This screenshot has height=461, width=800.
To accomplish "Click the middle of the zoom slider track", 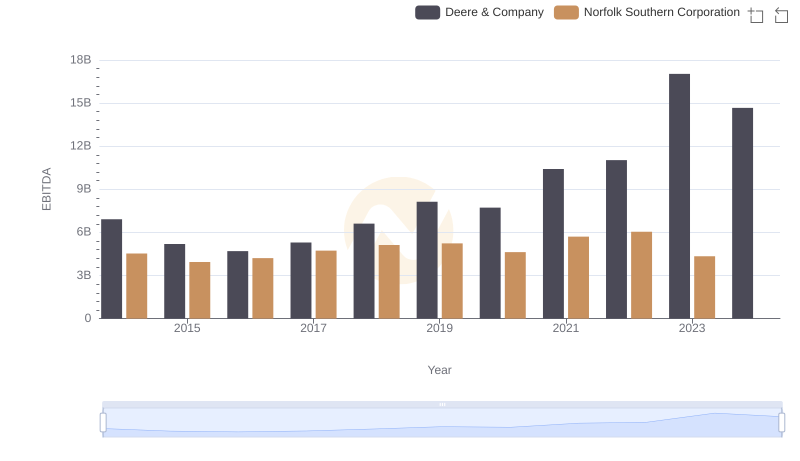I will [442, 424].
